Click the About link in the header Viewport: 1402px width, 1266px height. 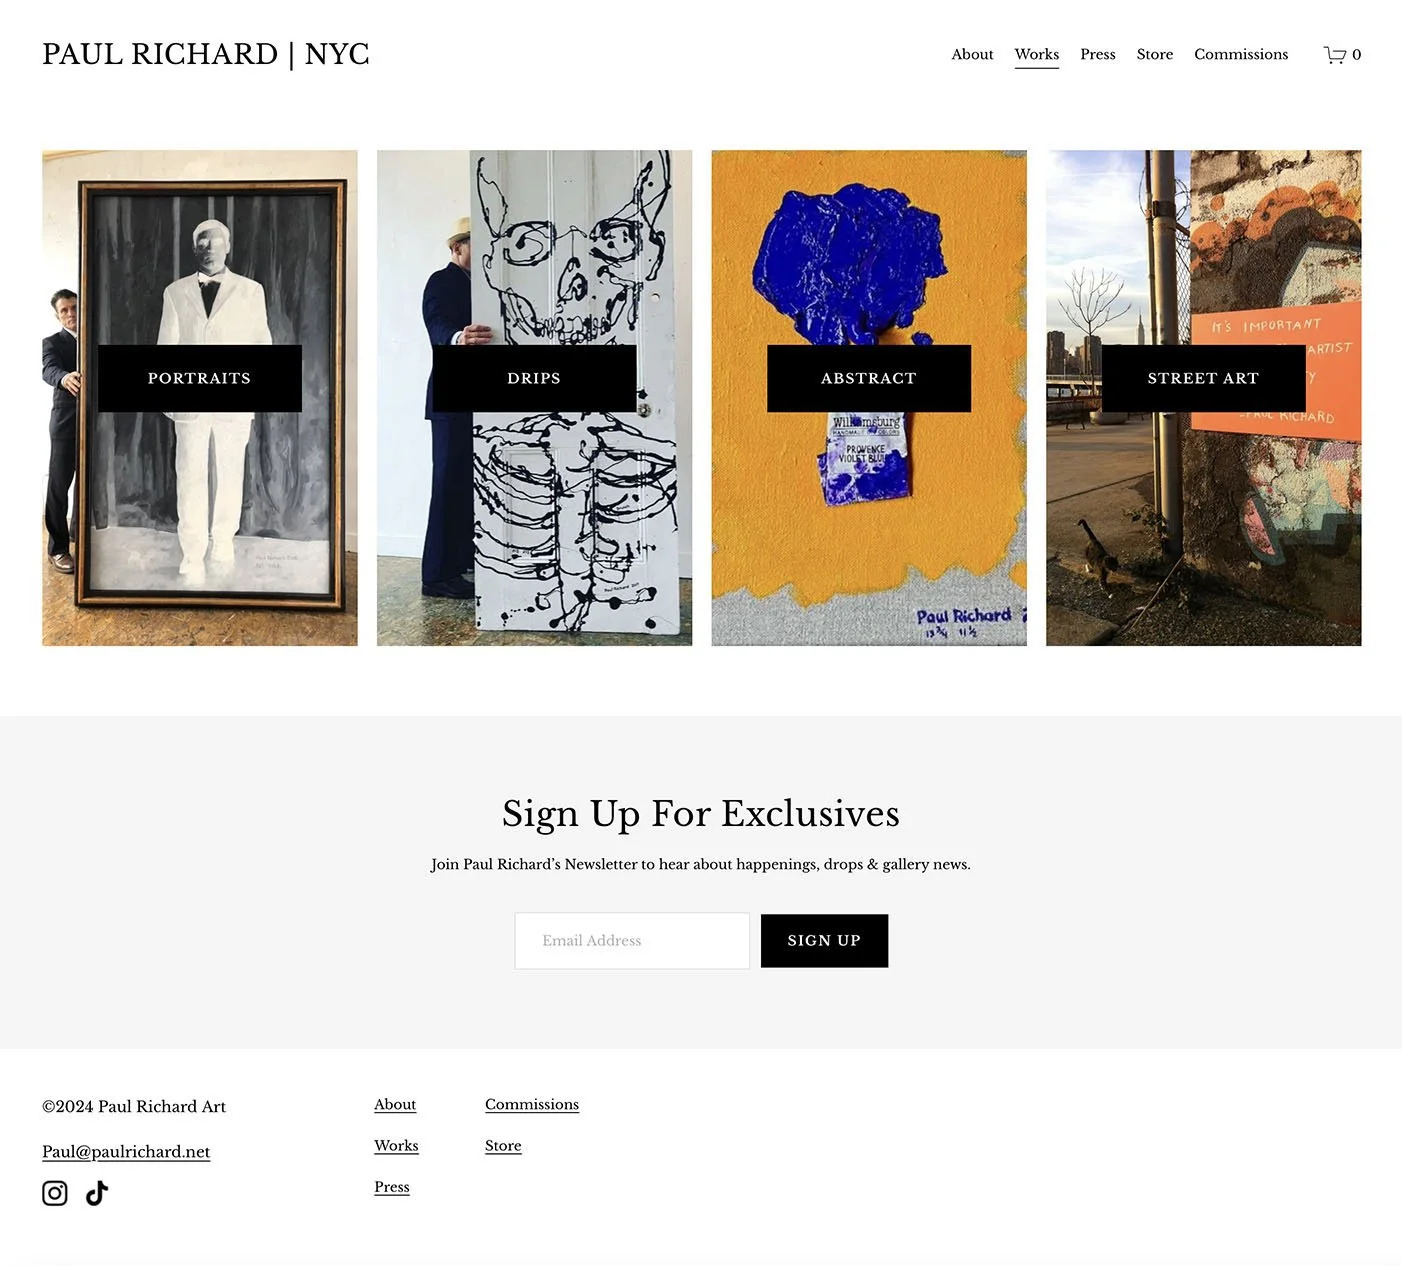click(972, 54)
